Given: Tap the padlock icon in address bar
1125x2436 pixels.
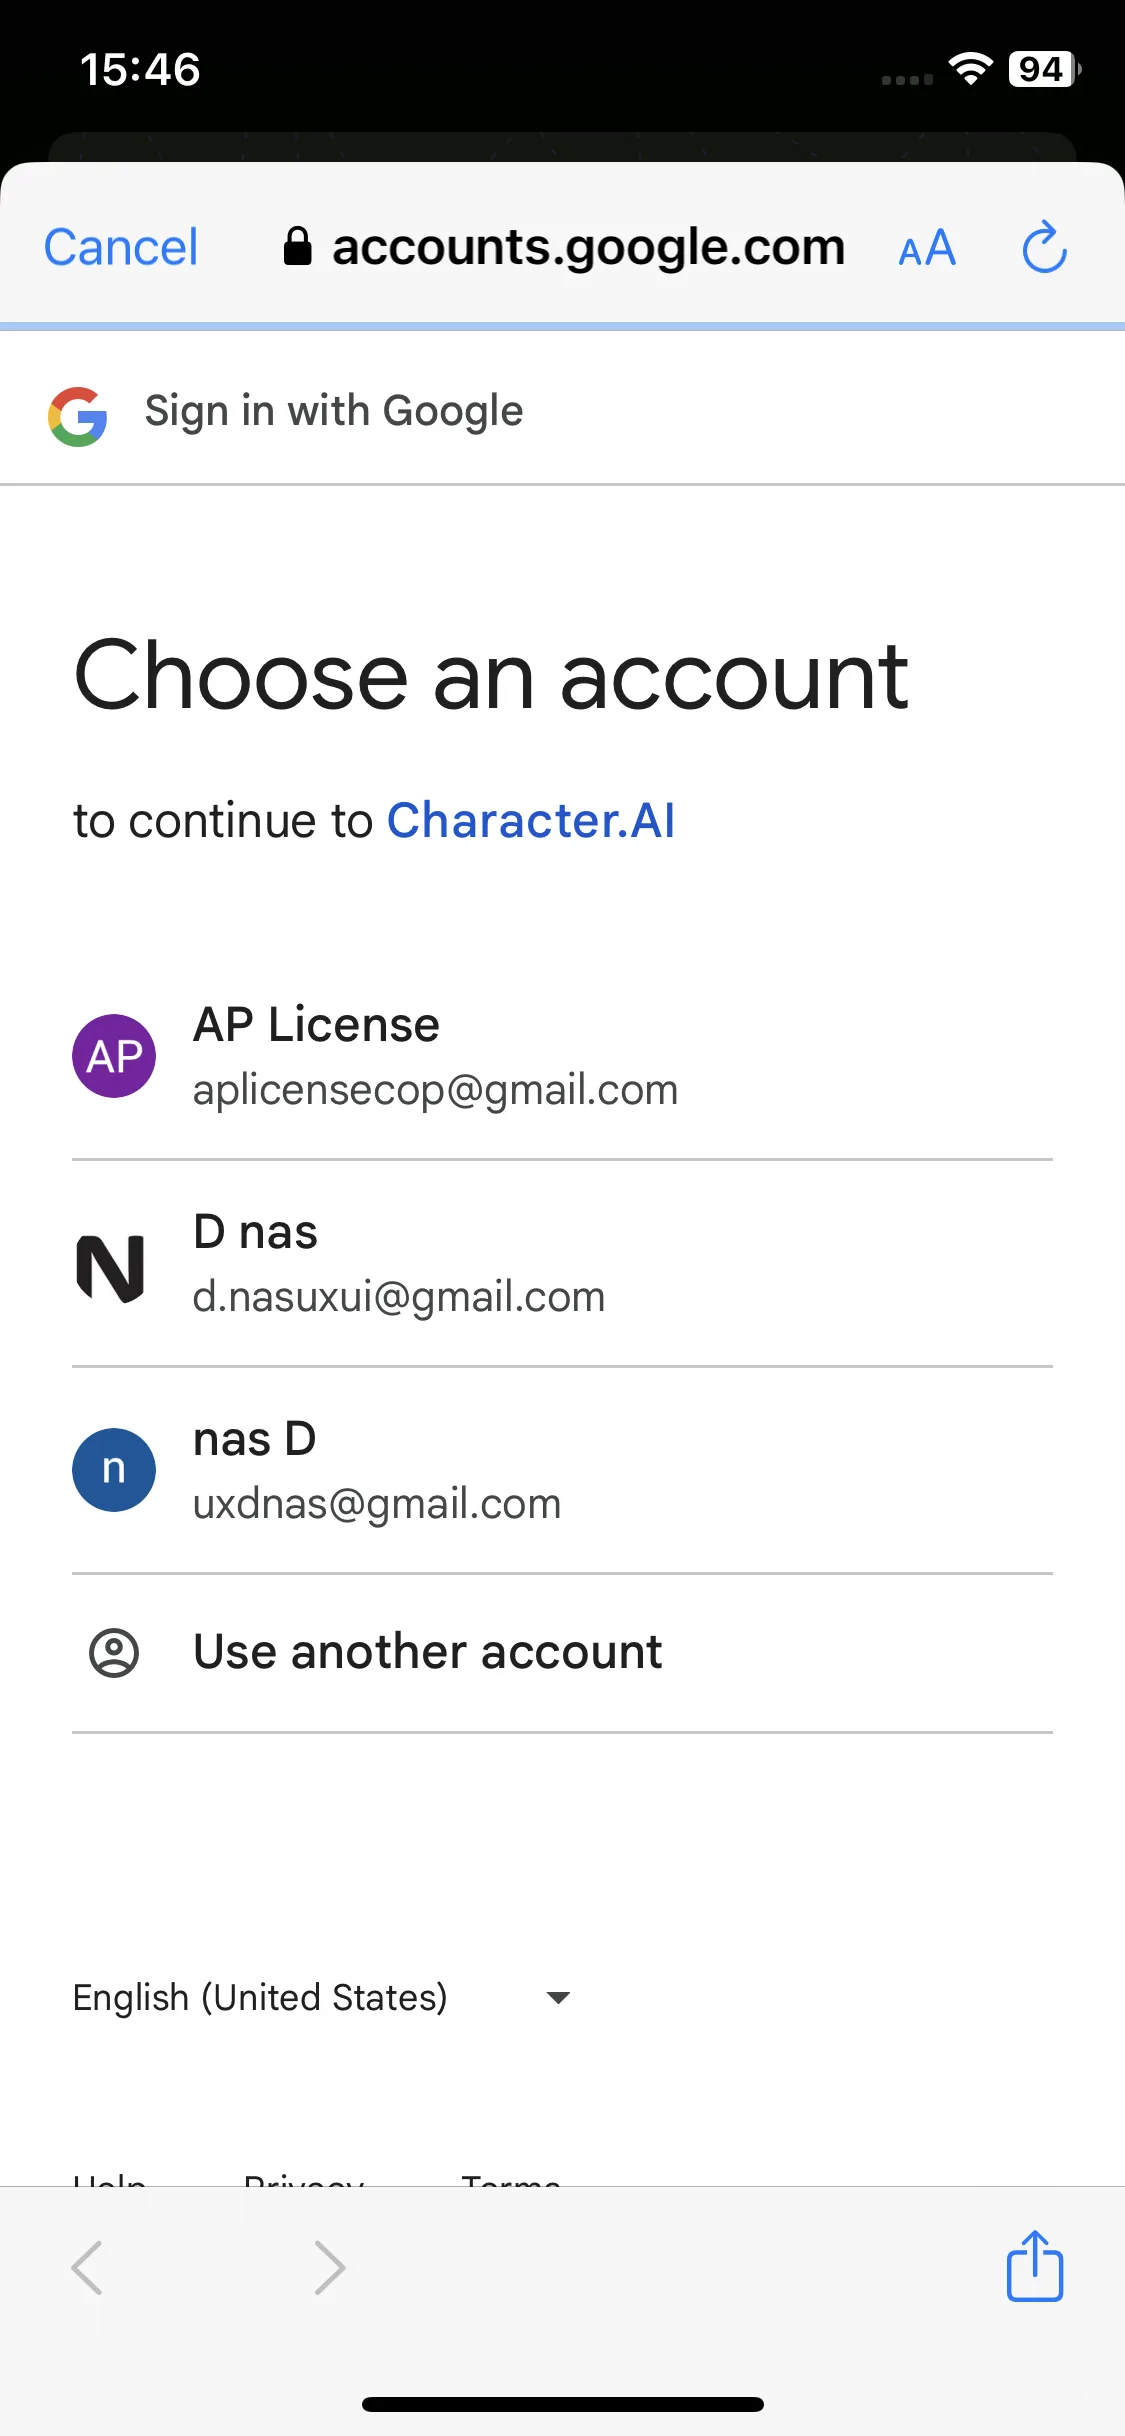Looking at the screenshot, I should [x=297, y=246].
